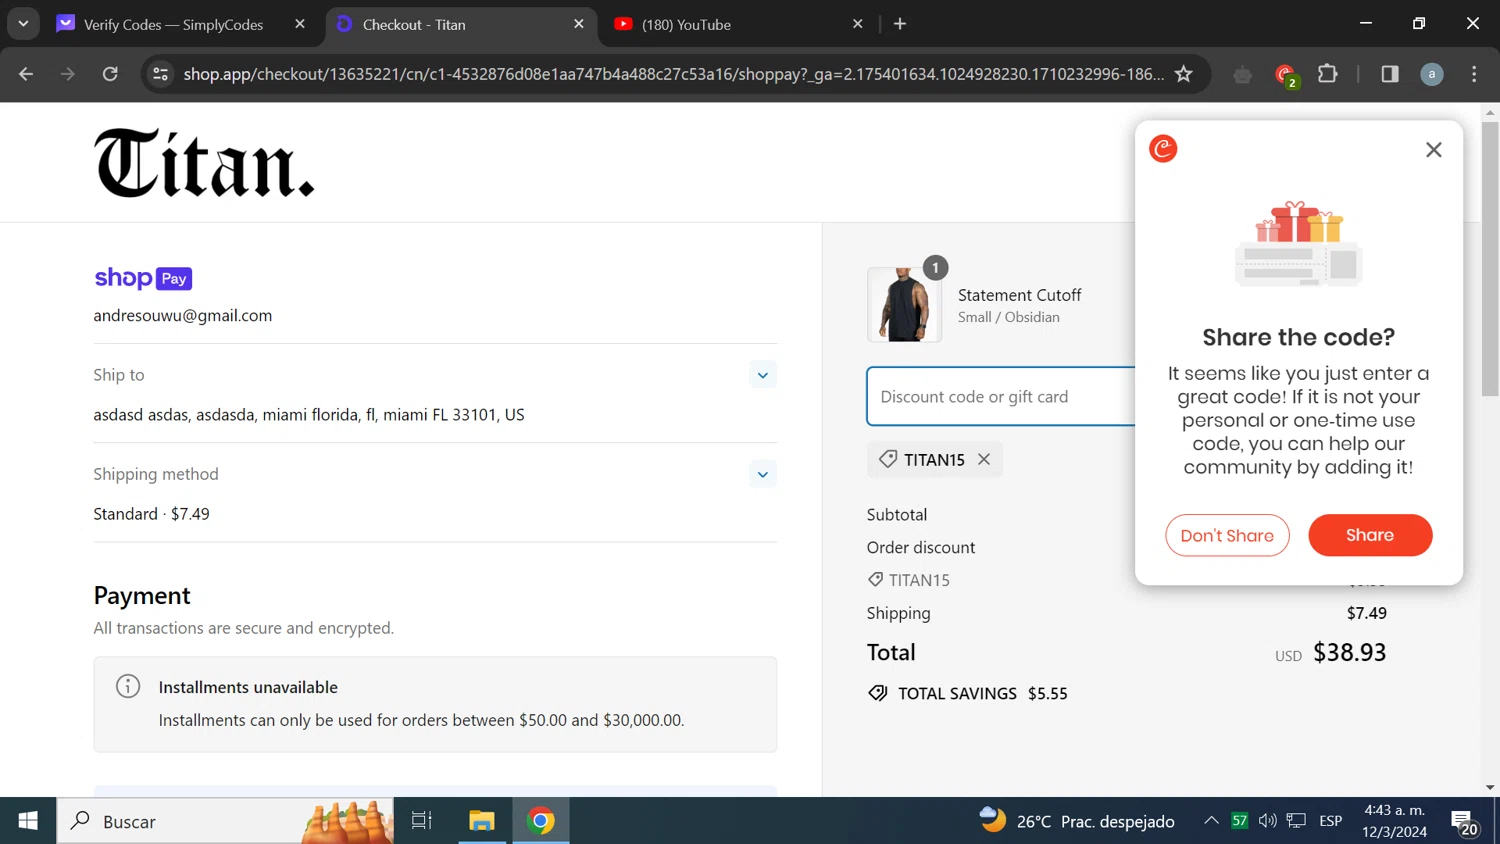1500x844 pixels.
Task: Open the weather widget showing 26°C
Action: [1077, 821]
